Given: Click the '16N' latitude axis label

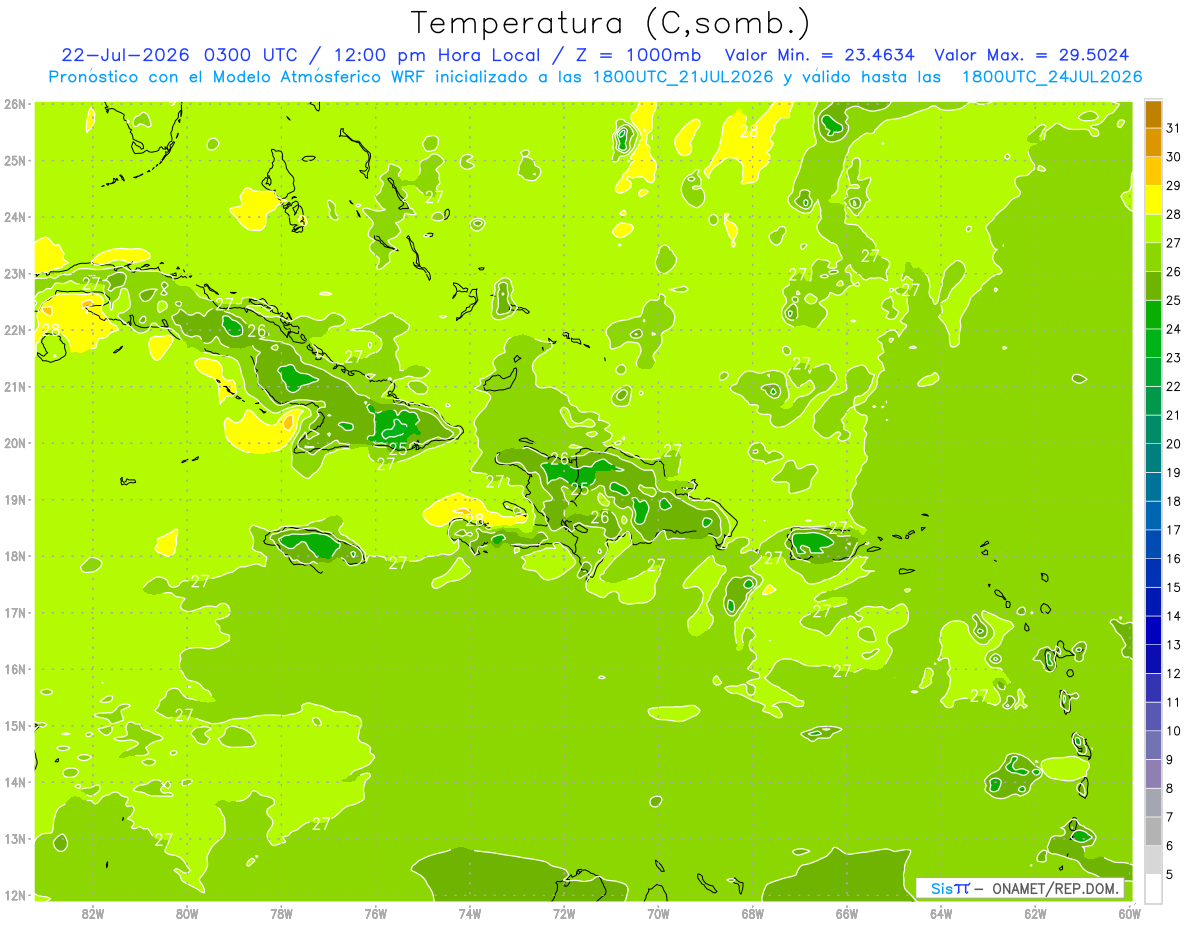Looking at the screenshot, I should pyautogui.click(x=15, y=669).
